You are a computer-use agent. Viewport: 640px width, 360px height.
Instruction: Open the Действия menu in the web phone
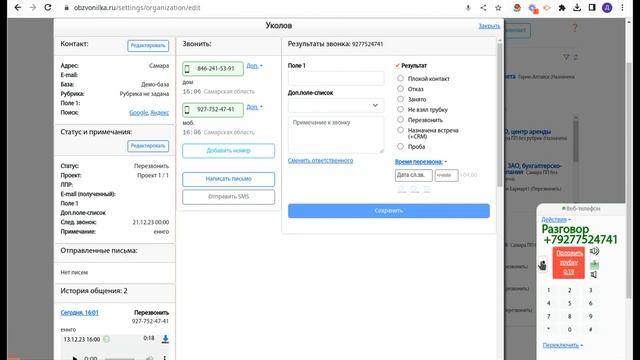(556, 220)
